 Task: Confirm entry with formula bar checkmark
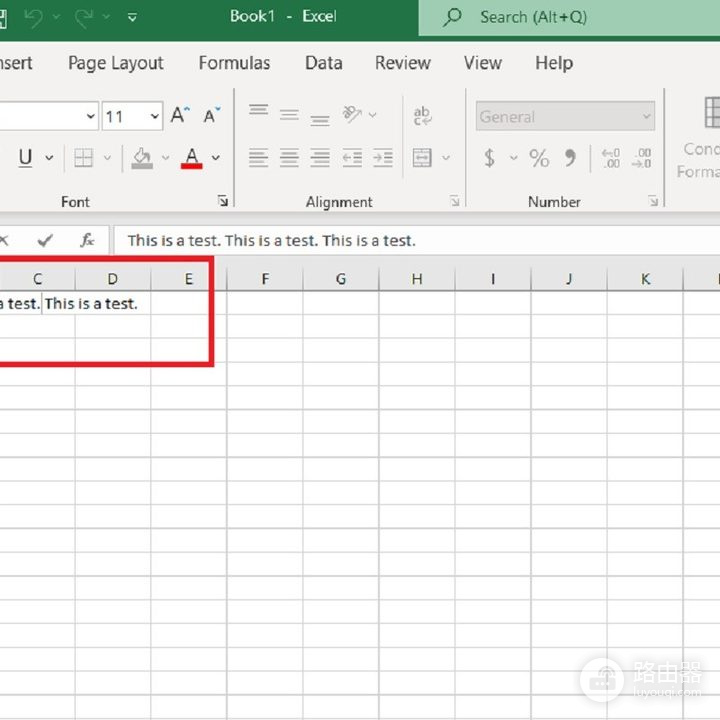click(x=45, y=240)
